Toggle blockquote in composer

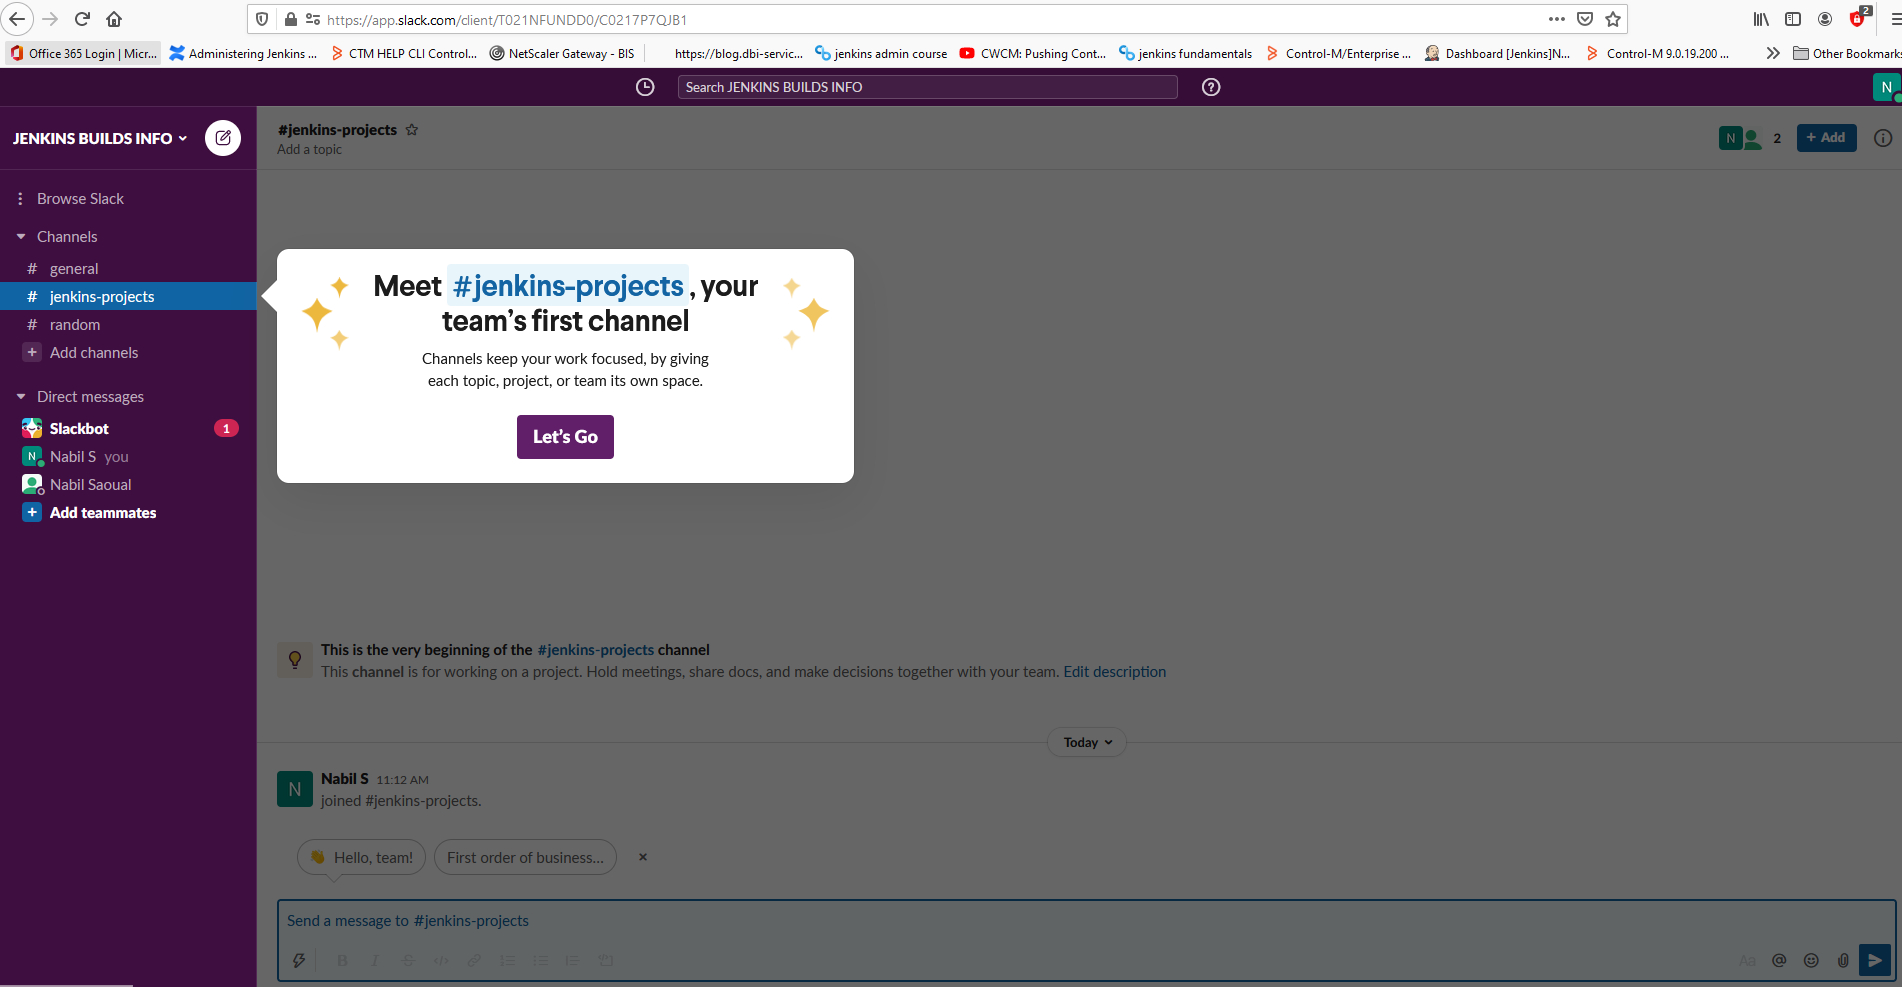[x=572, y=960]
